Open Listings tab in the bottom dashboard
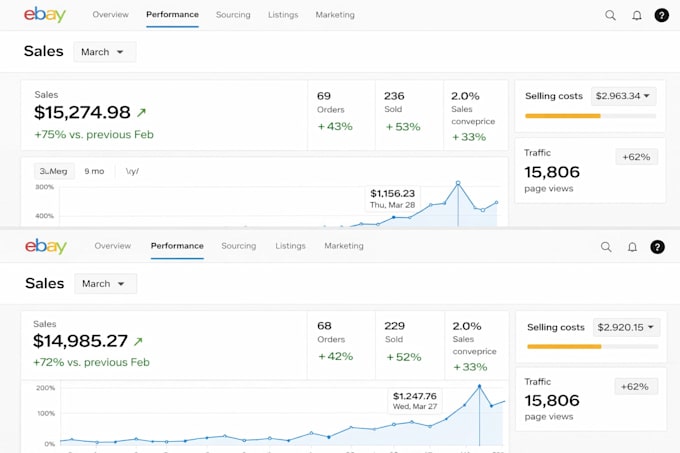 pyautogui.click(x=290, y=246)
